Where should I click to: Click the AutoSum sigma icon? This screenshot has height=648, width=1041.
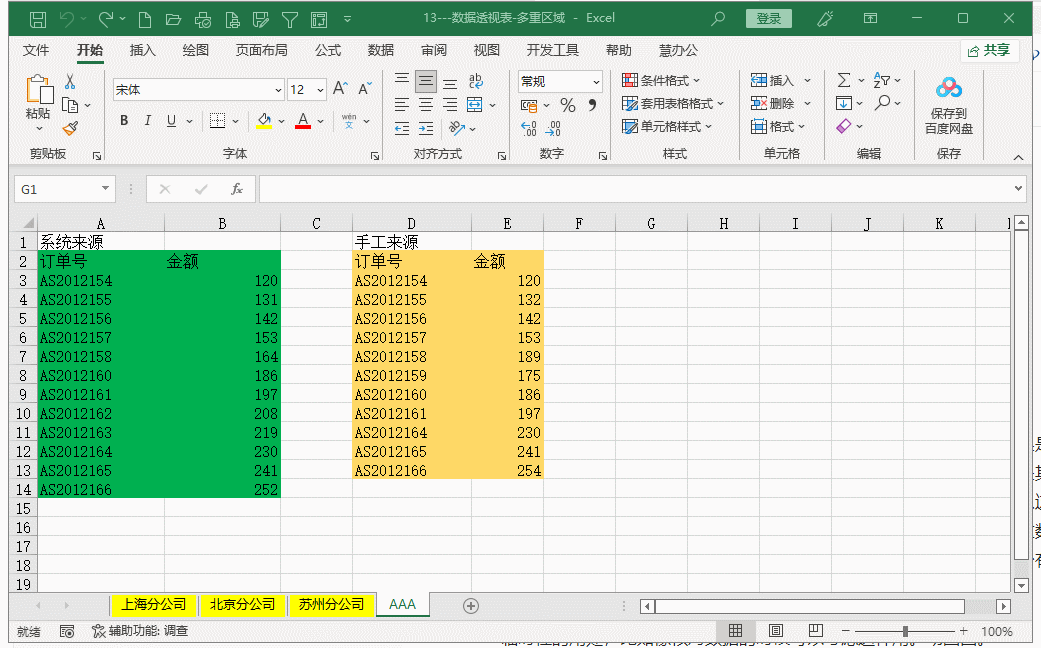(844, 80)
